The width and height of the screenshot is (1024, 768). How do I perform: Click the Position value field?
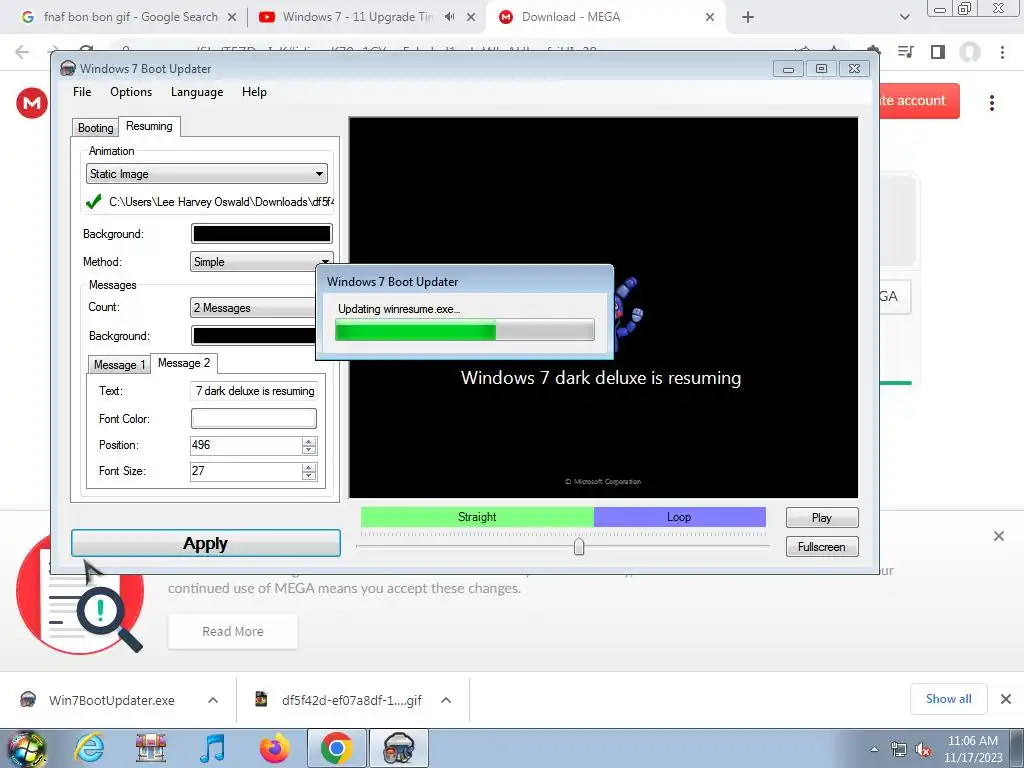246,445
